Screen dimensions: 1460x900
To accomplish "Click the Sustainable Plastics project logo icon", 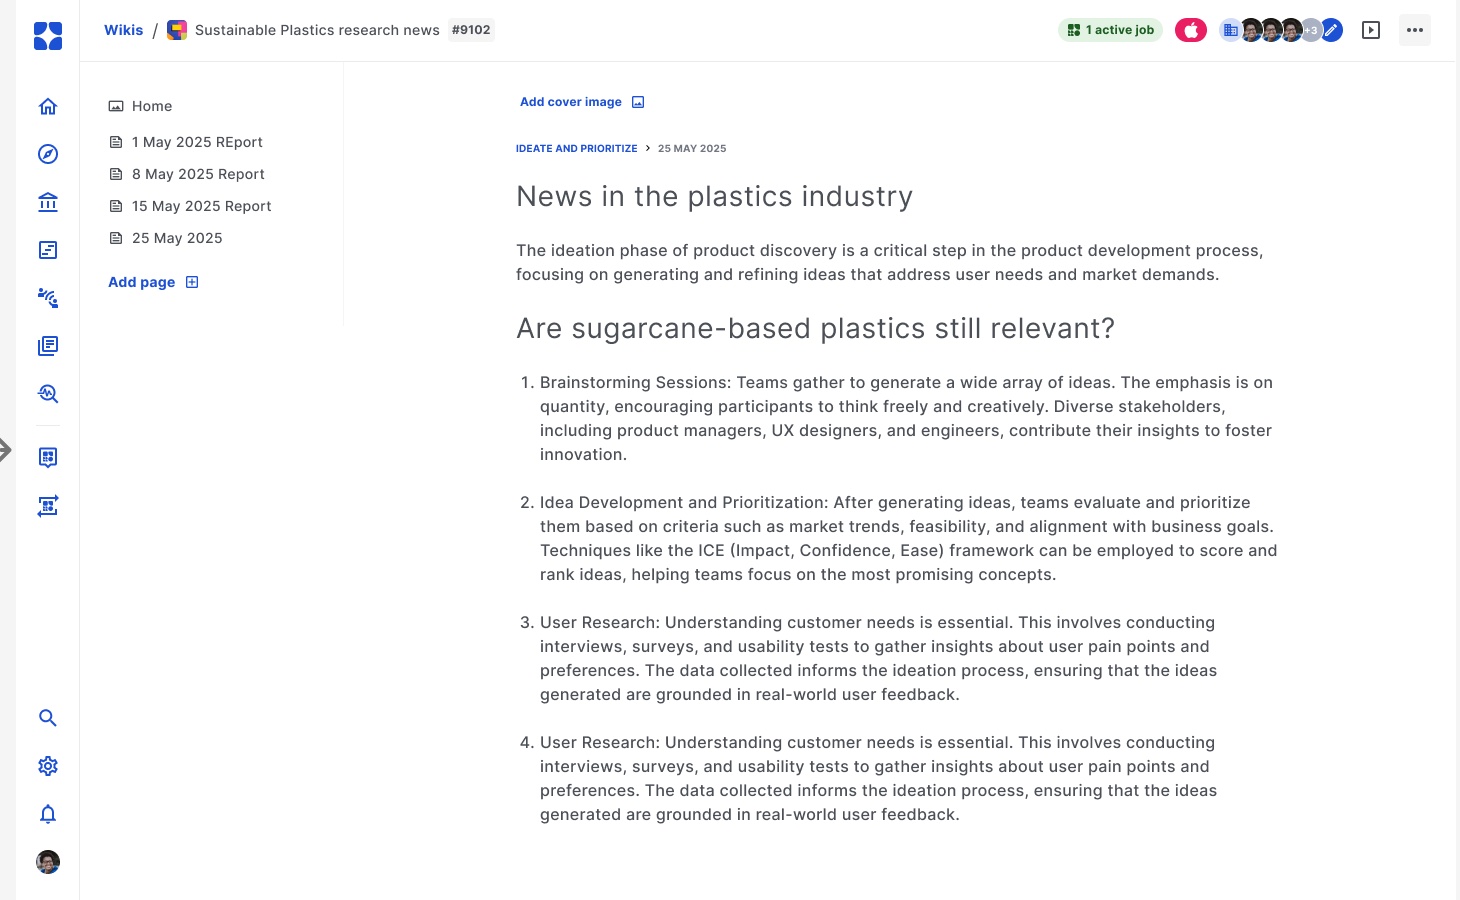I will [177, 30].
